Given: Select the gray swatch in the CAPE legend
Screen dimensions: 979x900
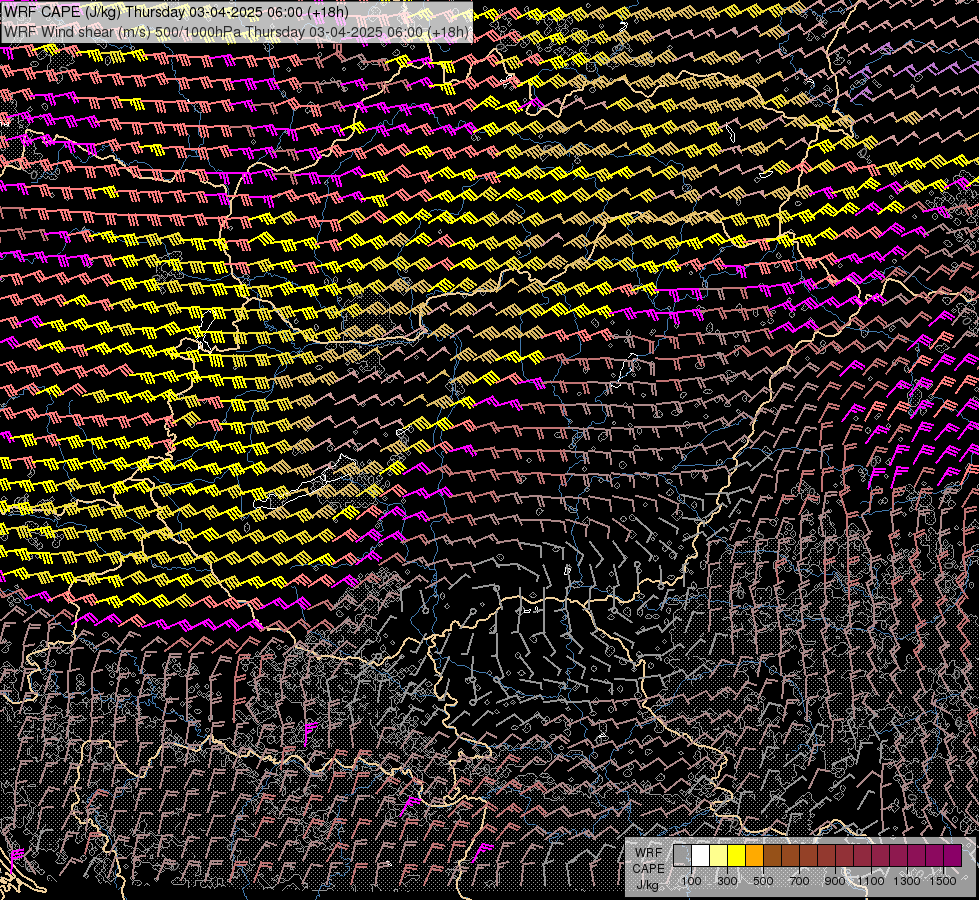Looking at the screenshot, I should point(682,855).
